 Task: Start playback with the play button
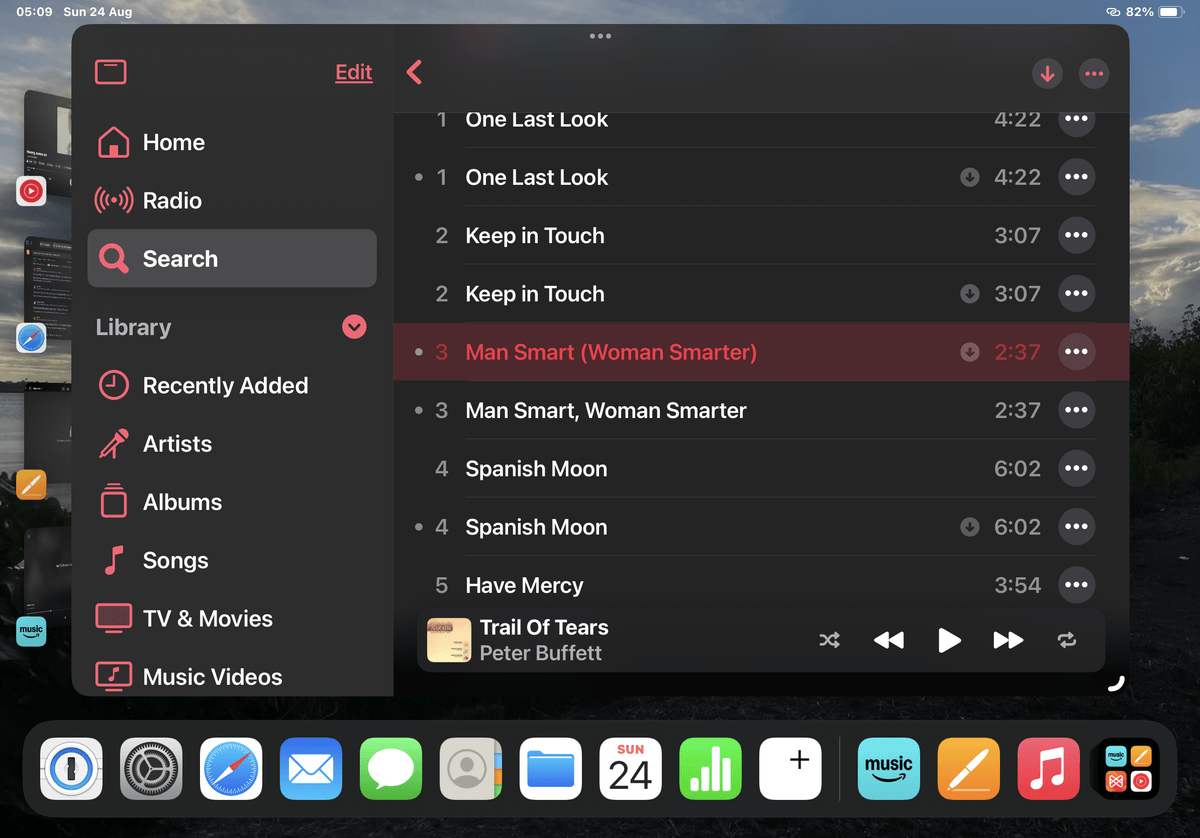click(949, 640)
